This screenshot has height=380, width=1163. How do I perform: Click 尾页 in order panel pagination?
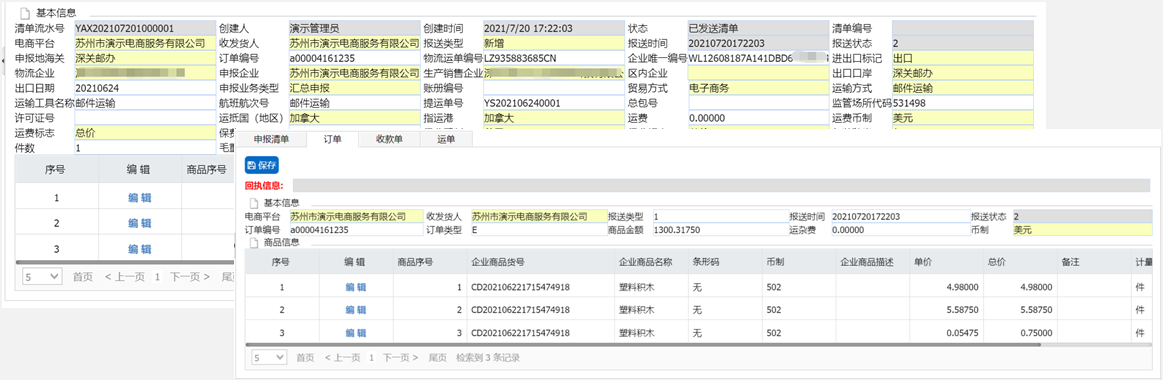438,358
